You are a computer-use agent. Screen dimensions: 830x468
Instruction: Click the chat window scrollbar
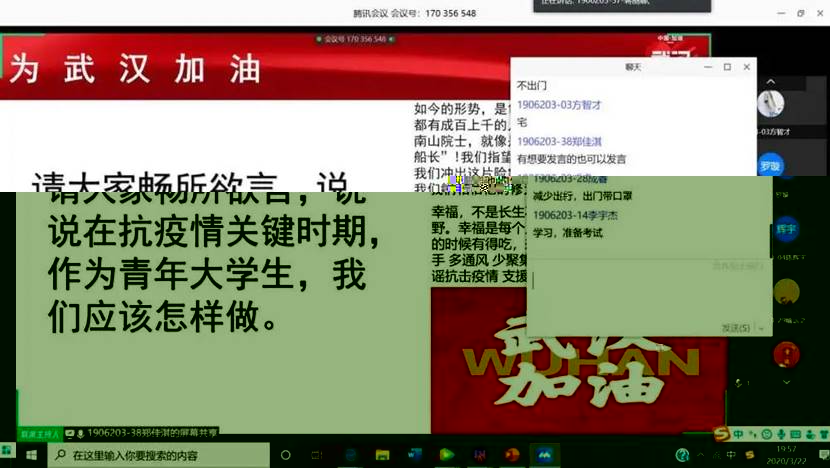771,241
